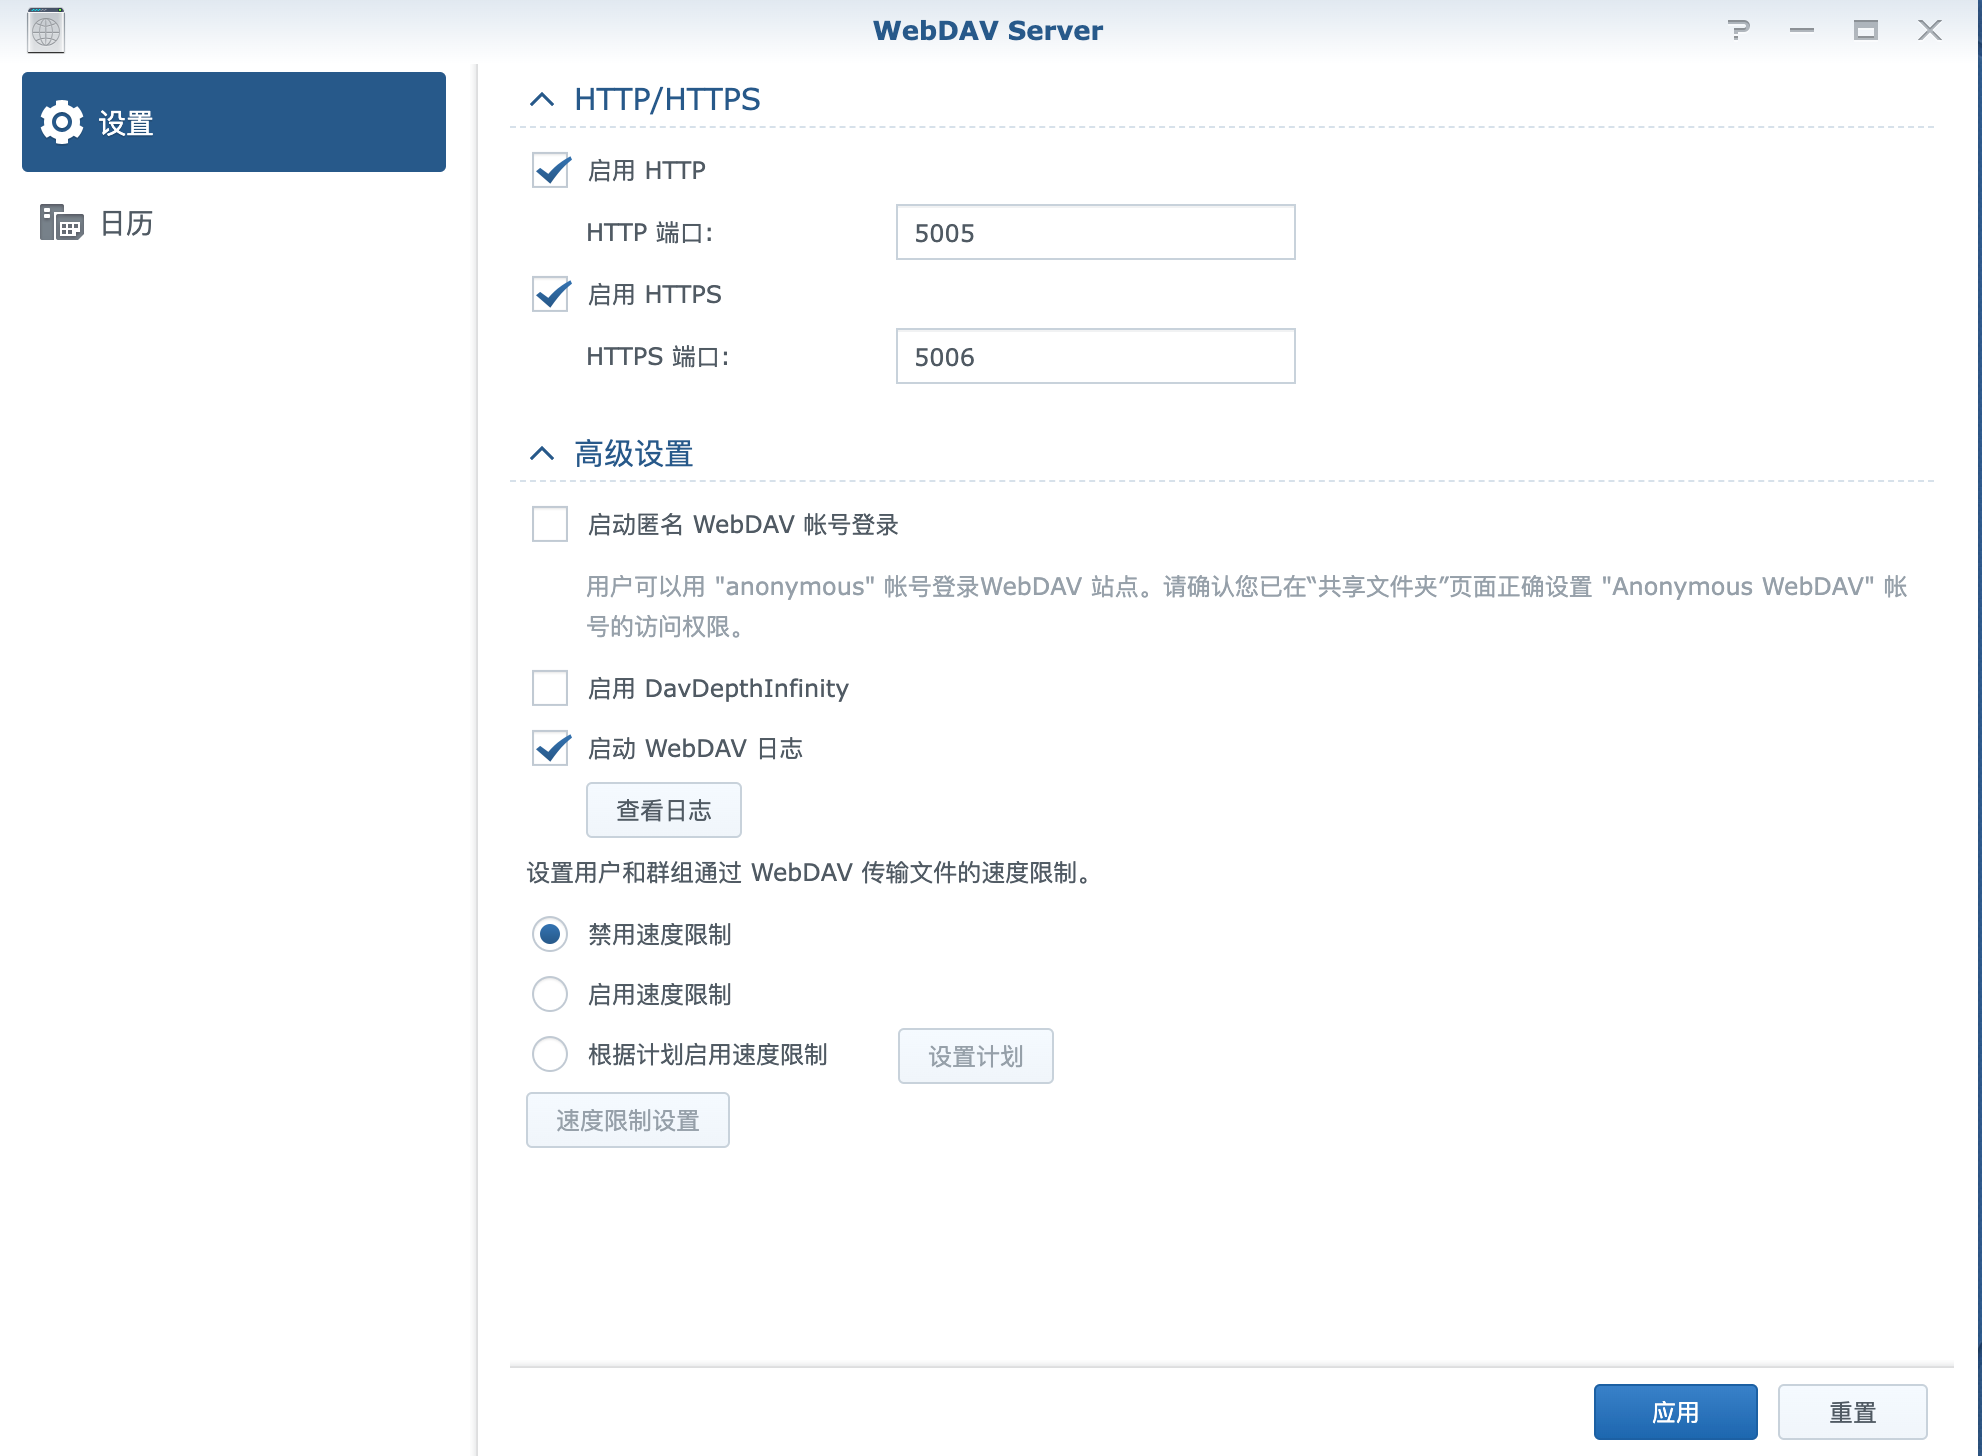Click the HTTP 端口 input field
This screenshot has height=1456, width=1982.
pos(1094,232)
